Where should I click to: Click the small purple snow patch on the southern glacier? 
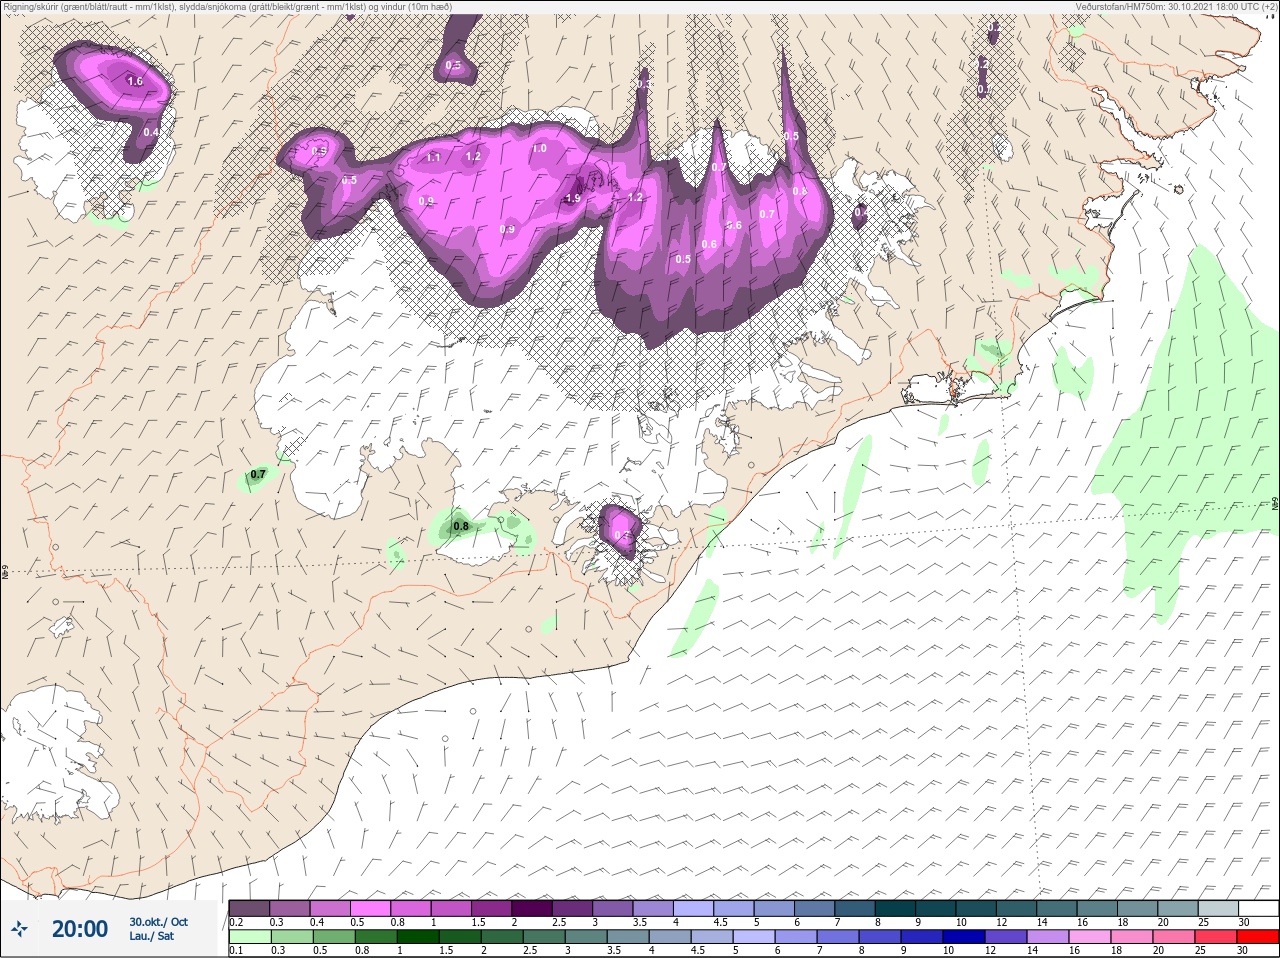620,529
